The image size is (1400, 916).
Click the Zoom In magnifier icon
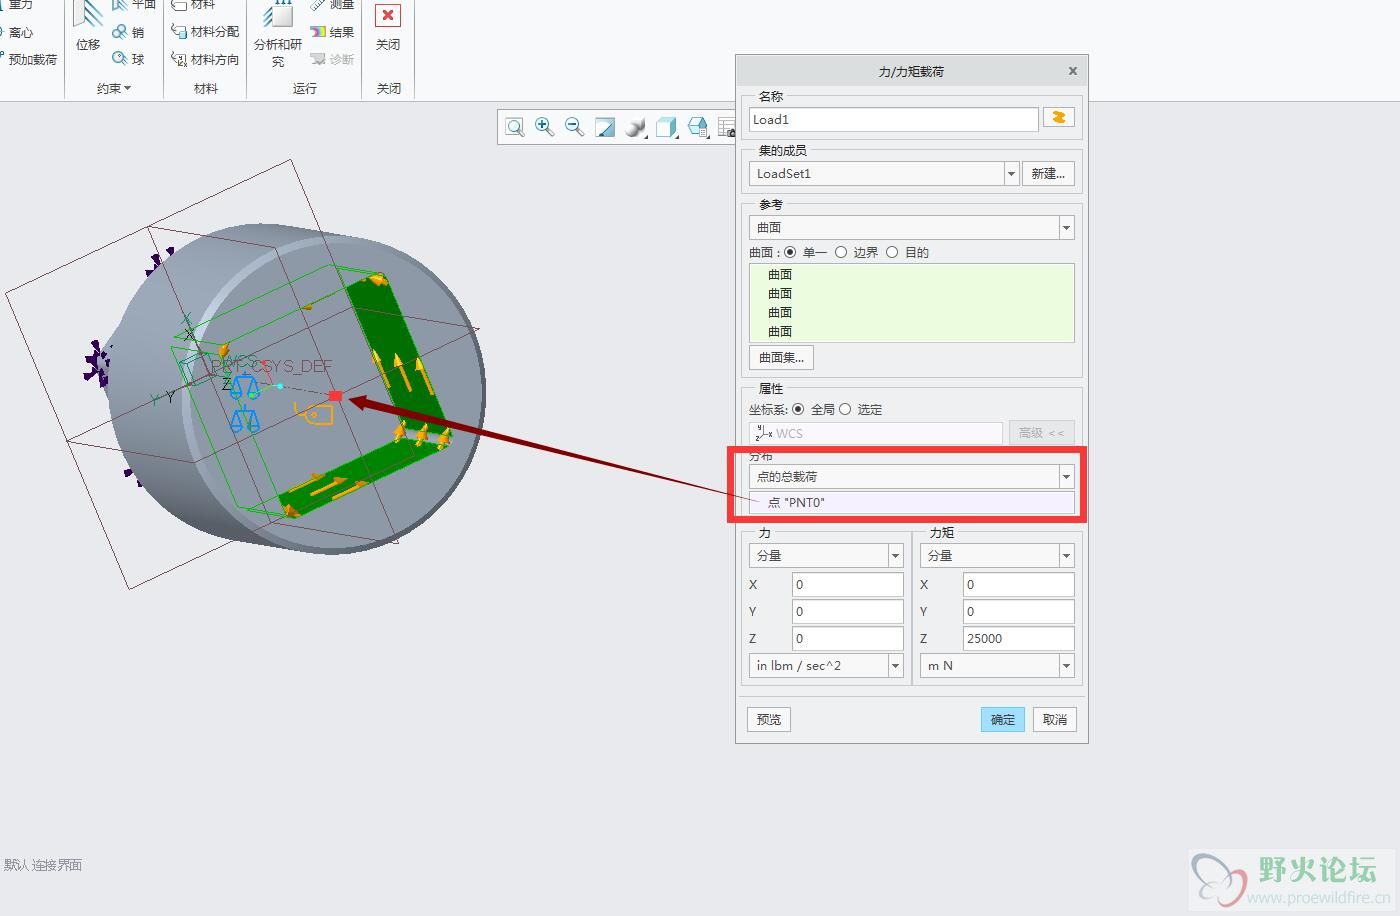point(544,127)
